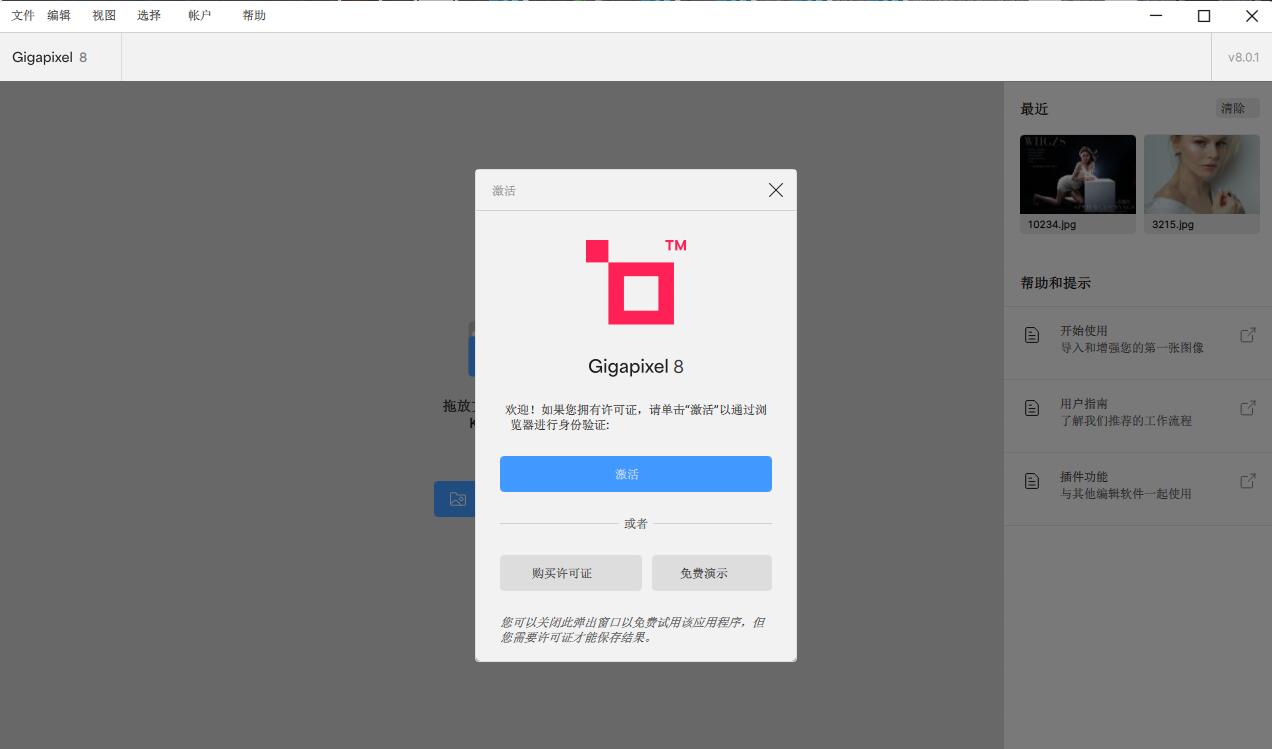Open the 帐户 menu
1272x749 pixels.
[x=200, y=15]
